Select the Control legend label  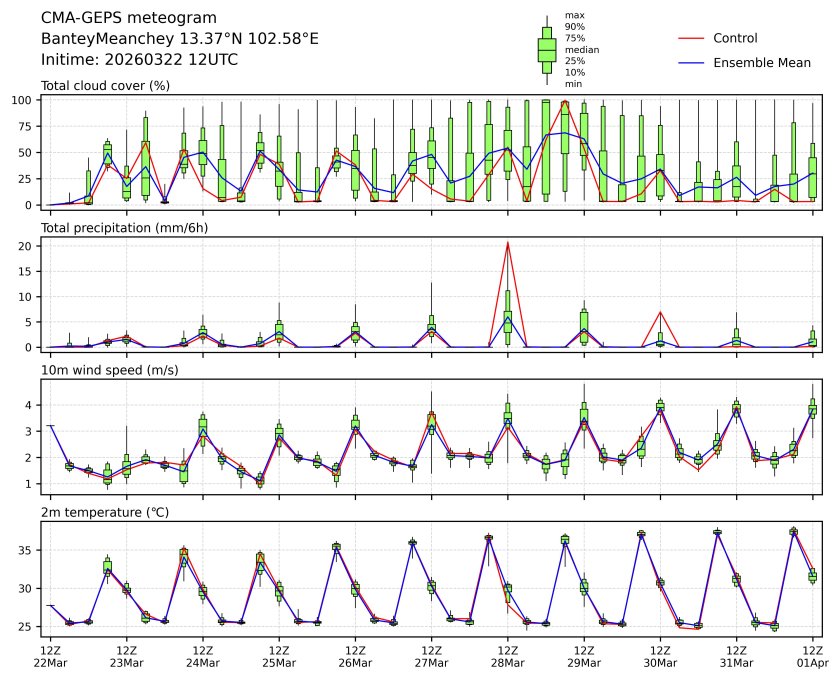pyautogui.click(x=735, y=38)
